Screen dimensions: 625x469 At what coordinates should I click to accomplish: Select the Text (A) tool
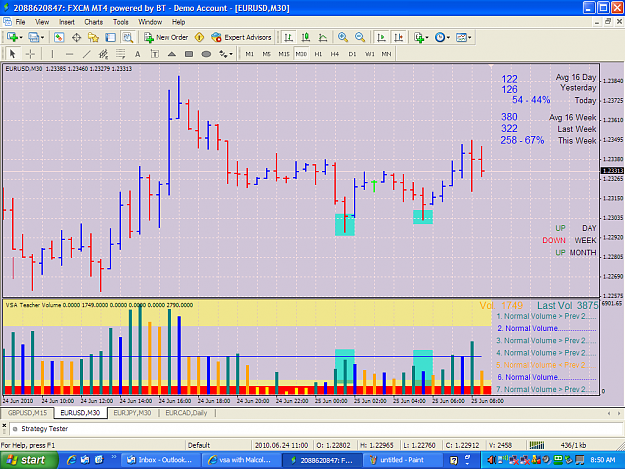click(138, 54)
